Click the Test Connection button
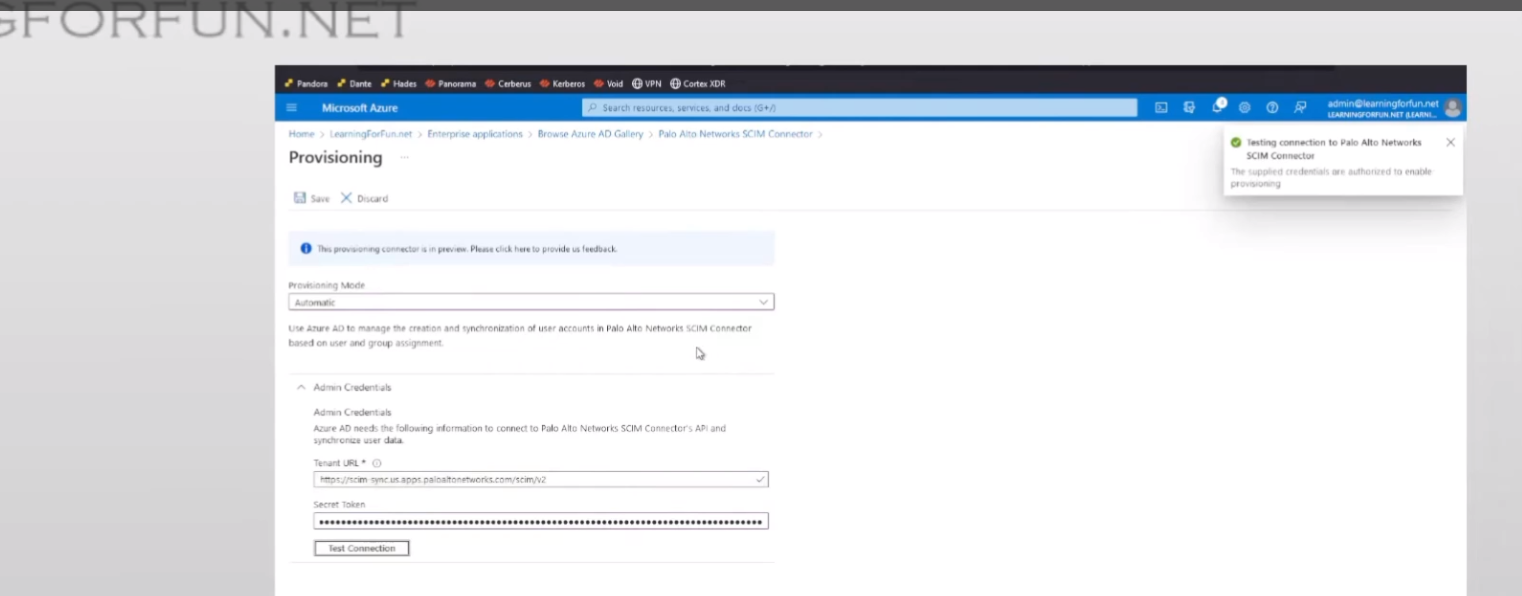The width and height of the screenshot is (1522, 596). [361, 548]
